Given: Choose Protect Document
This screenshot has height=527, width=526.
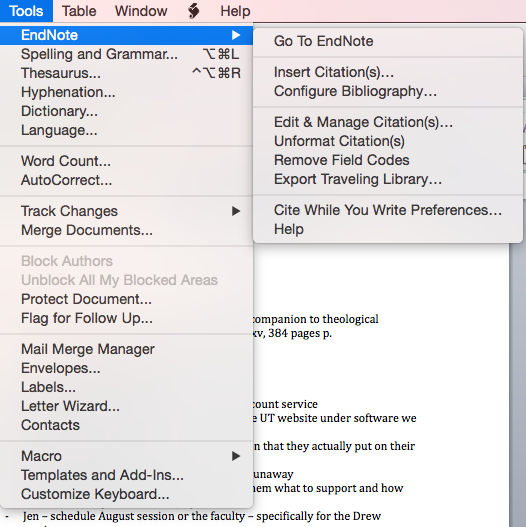Looking at the screenshot, I should pos(126,299).
